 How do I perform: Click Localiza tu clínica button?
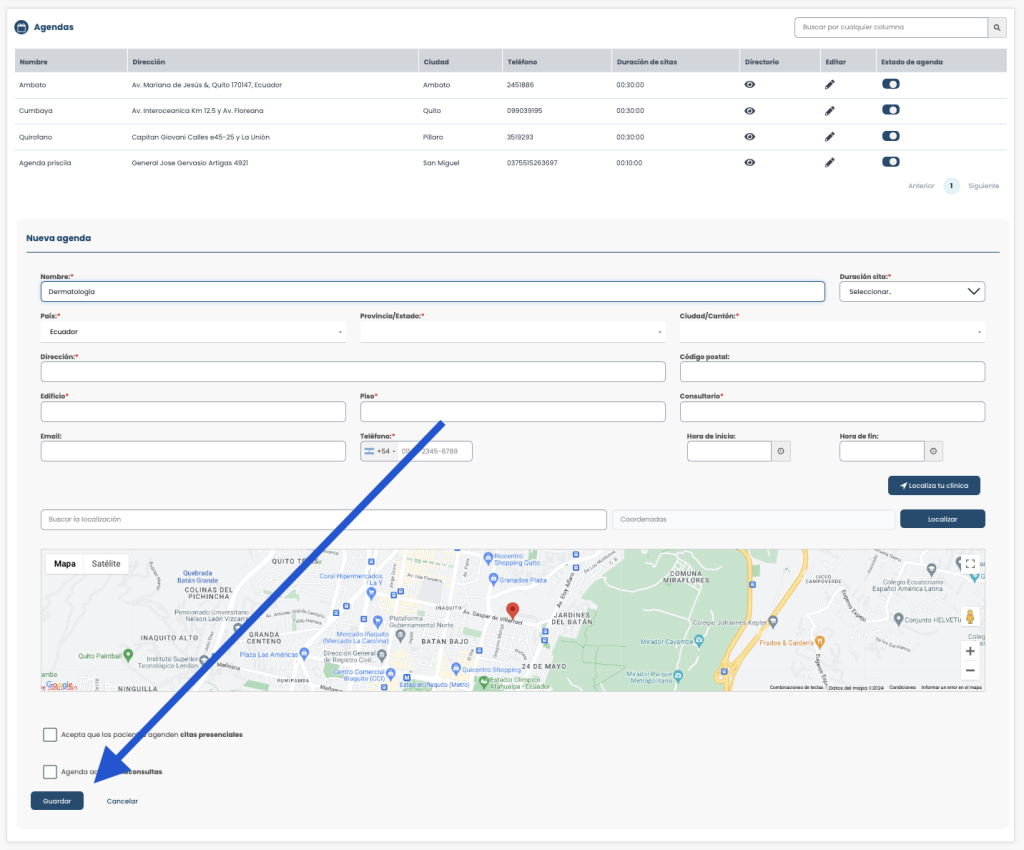point(934,486)
